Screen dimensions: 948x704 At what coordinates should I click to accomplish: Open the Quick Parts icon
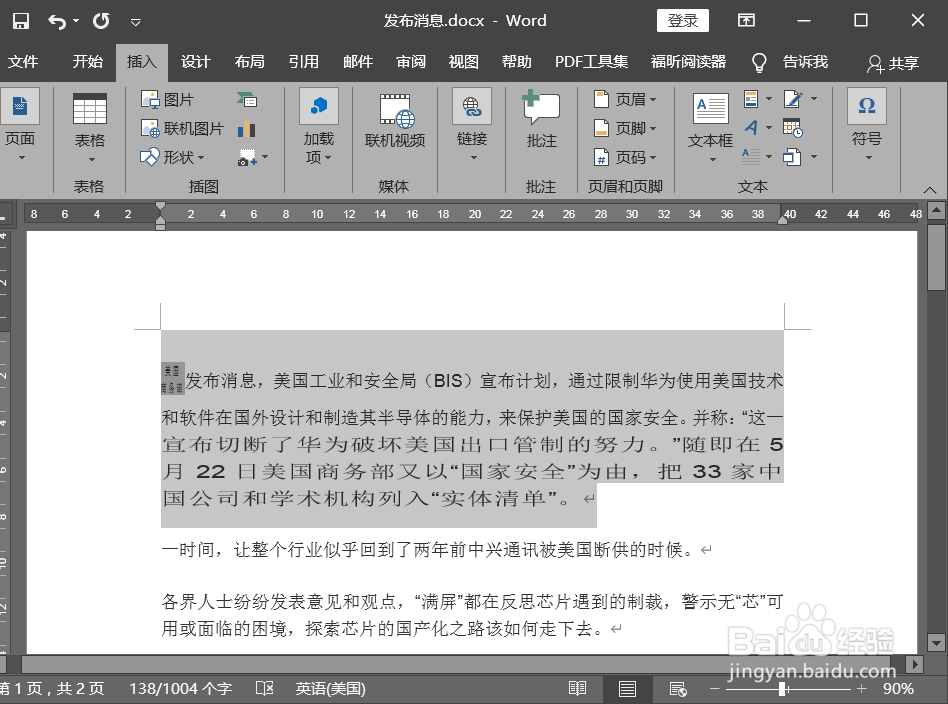pyautogui.click(x=752, y=99)
